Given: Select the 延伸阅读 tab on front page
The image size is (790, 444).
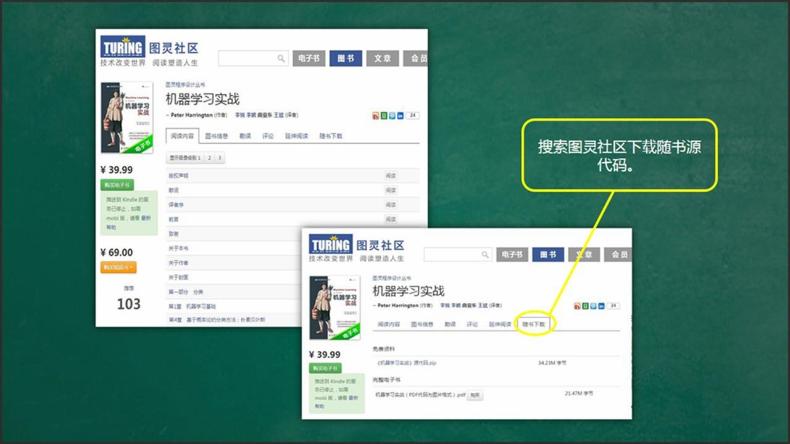Looking at the screenshot, I should (x=500, y=324).
